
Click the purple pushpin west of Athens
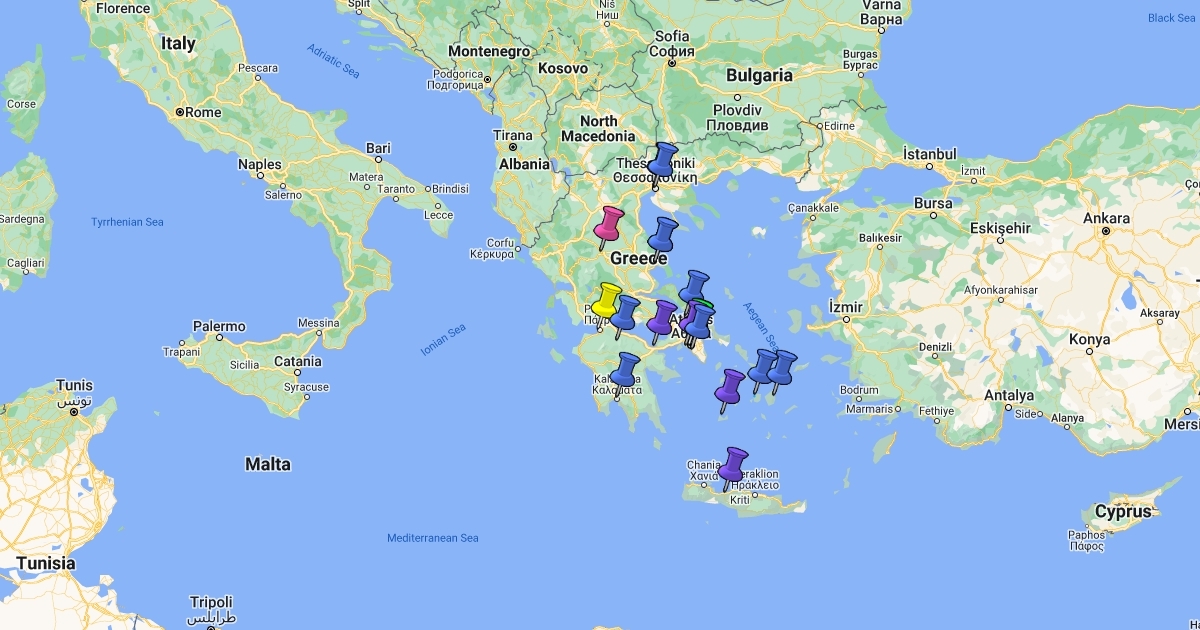(x=661, y=317)
